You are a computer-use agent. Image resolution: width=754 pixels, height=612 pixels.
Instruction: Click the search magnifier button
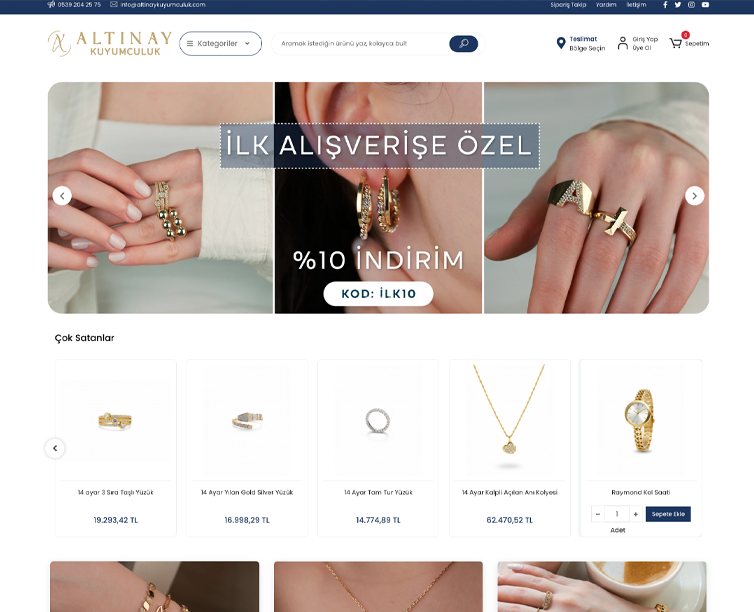tap(463, 44)
